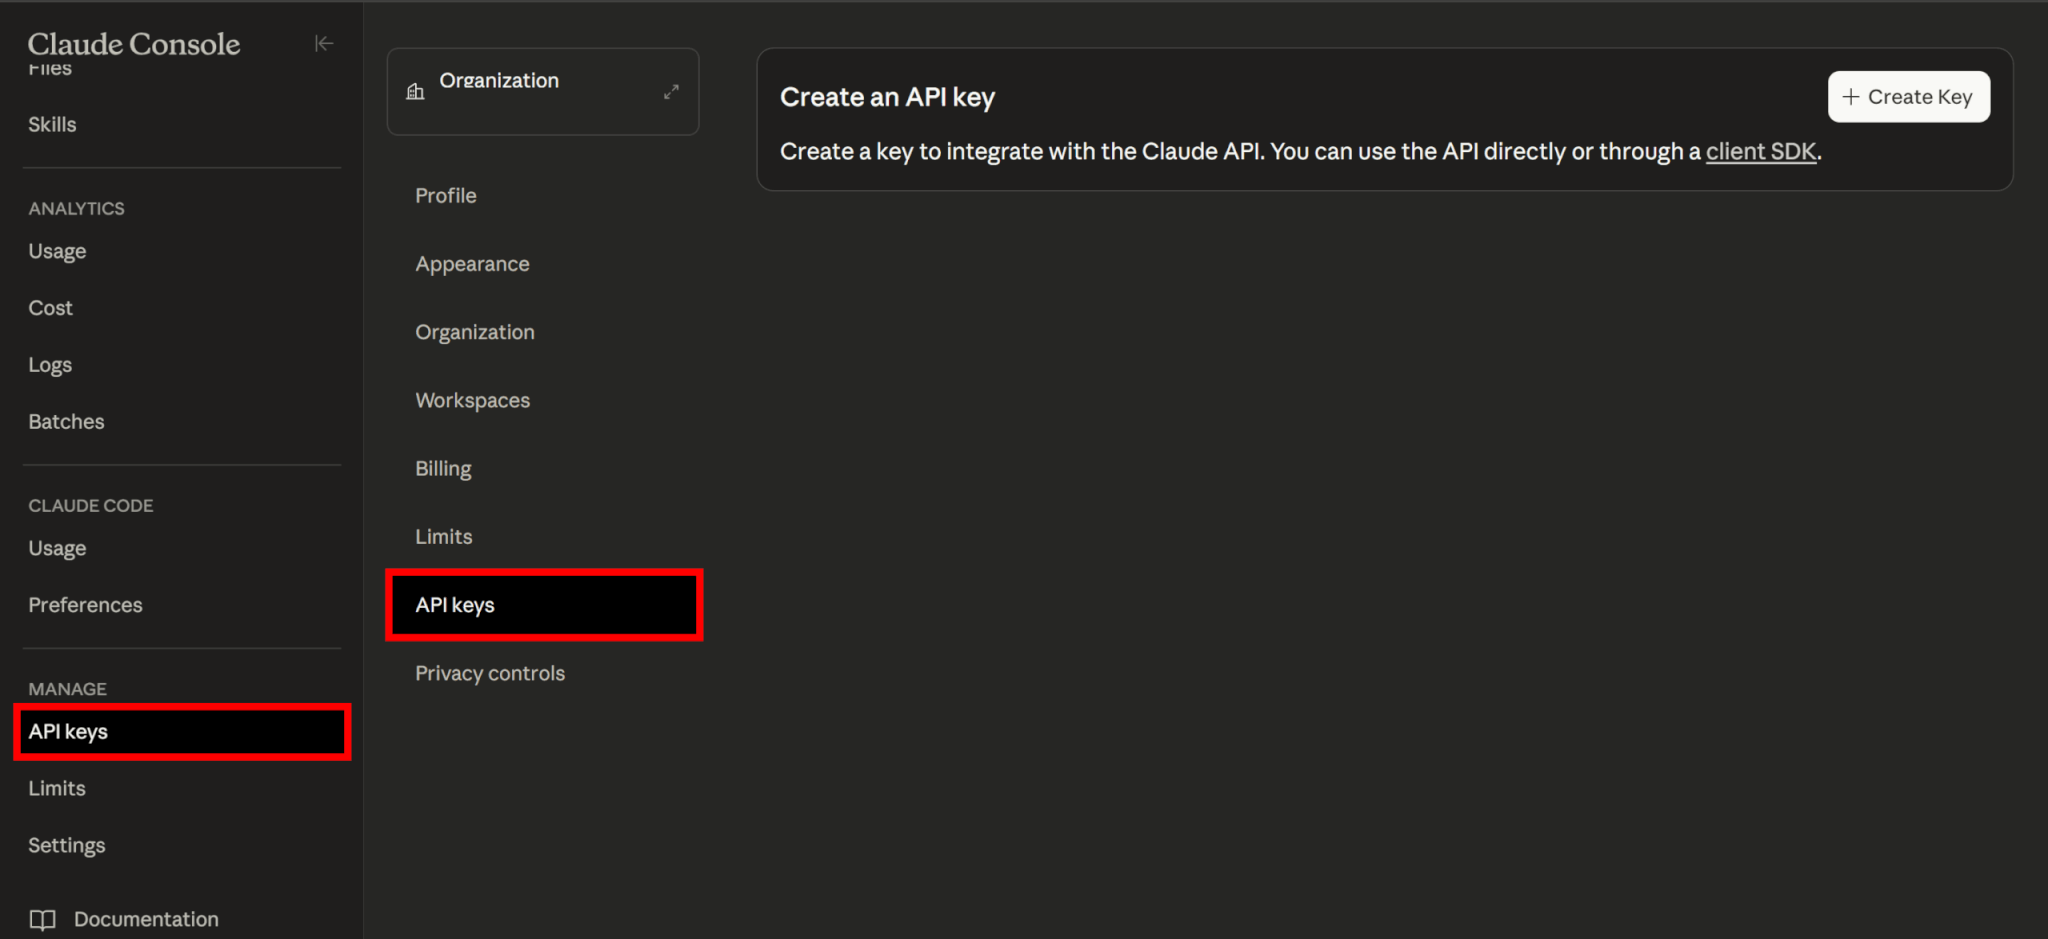
Task: Select API keys in the settings menu
Action: 455,605
